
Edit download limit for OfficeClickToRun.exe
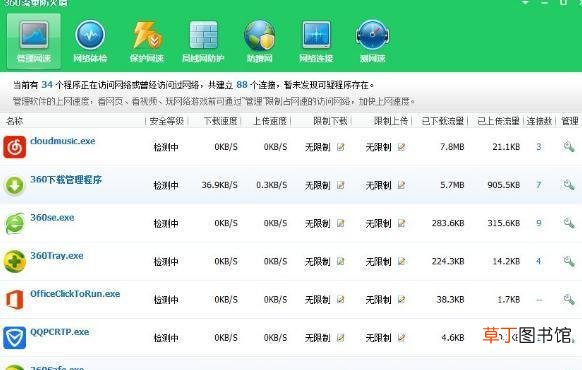click(x=340, y=299)
